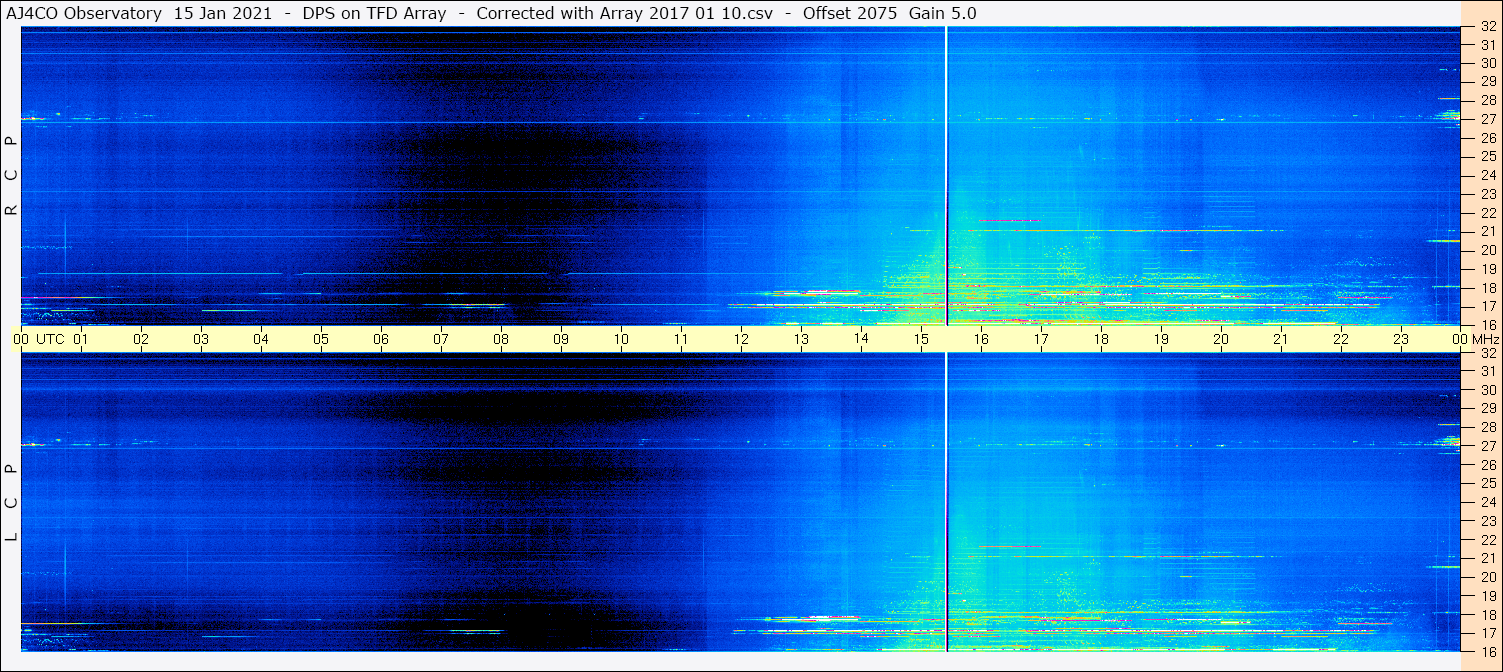
Task: Click RCP panel frequency label "22"
Action: point(1488,212)
